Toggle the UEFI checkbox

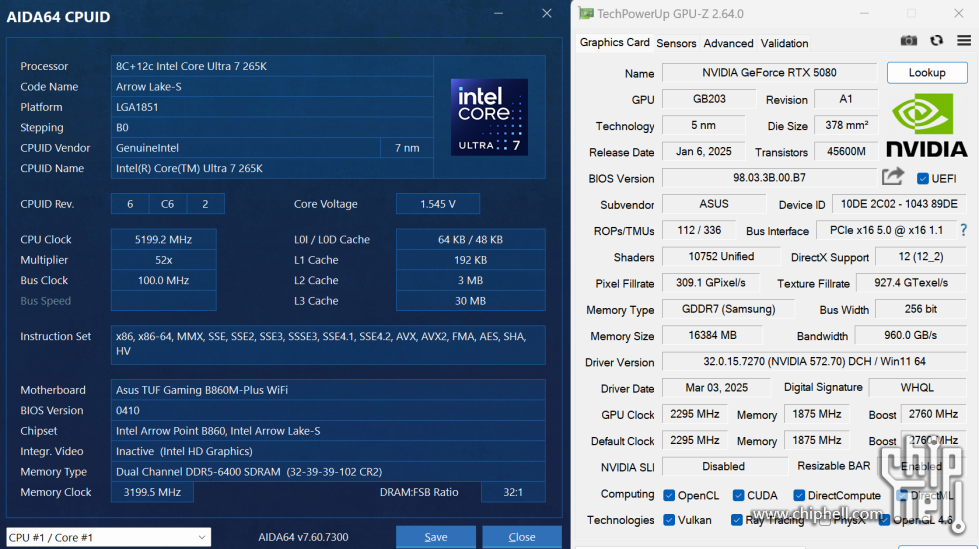923,179
